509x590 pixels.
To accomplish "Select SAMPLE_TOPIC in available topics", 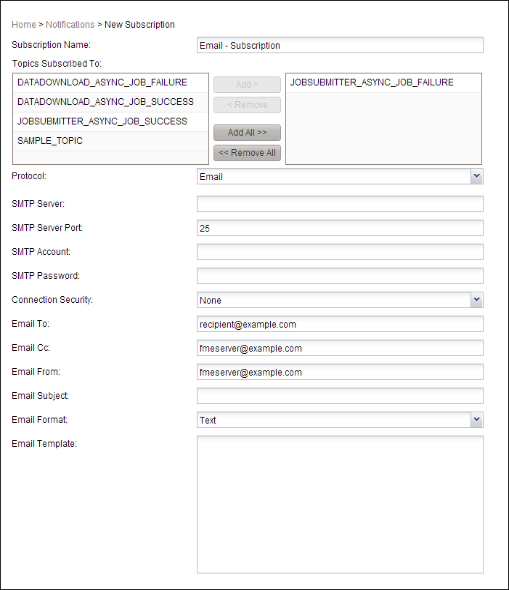I will (110, 141).
